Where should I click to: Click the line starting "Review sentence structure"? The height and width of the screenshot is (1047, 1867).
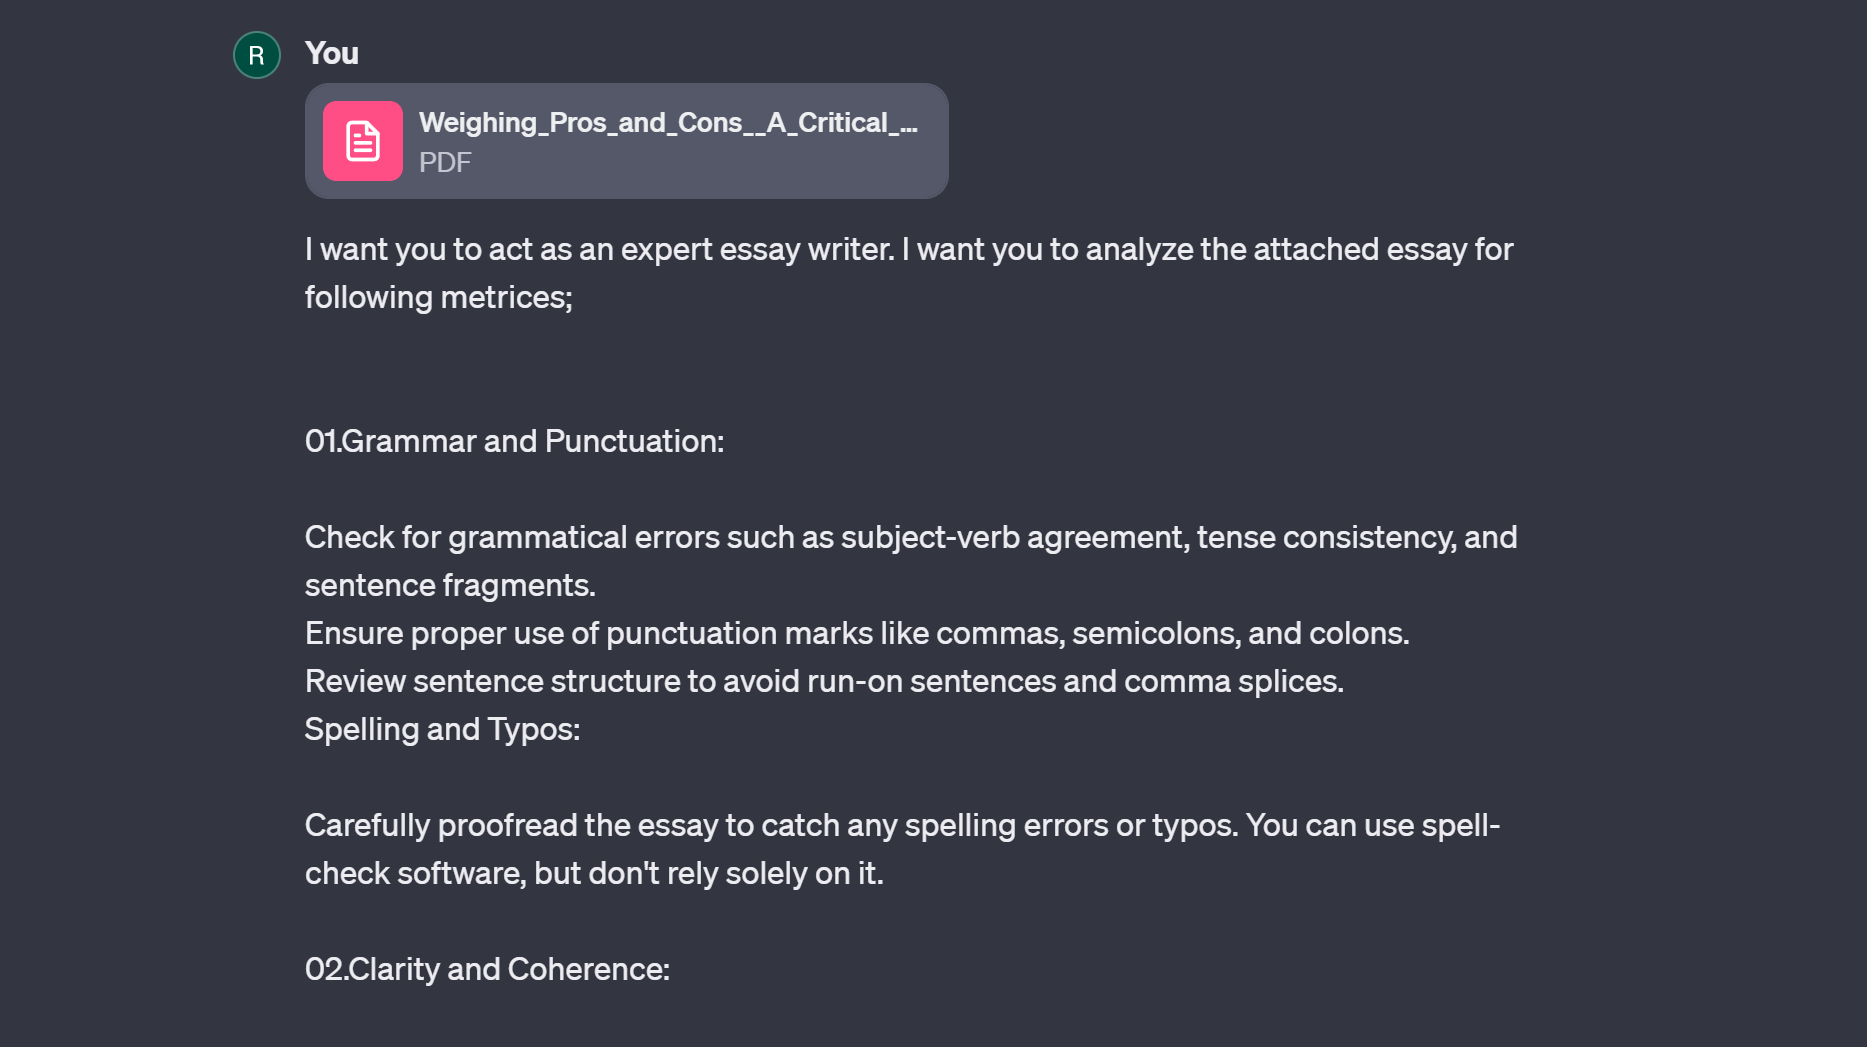(824, 681)
